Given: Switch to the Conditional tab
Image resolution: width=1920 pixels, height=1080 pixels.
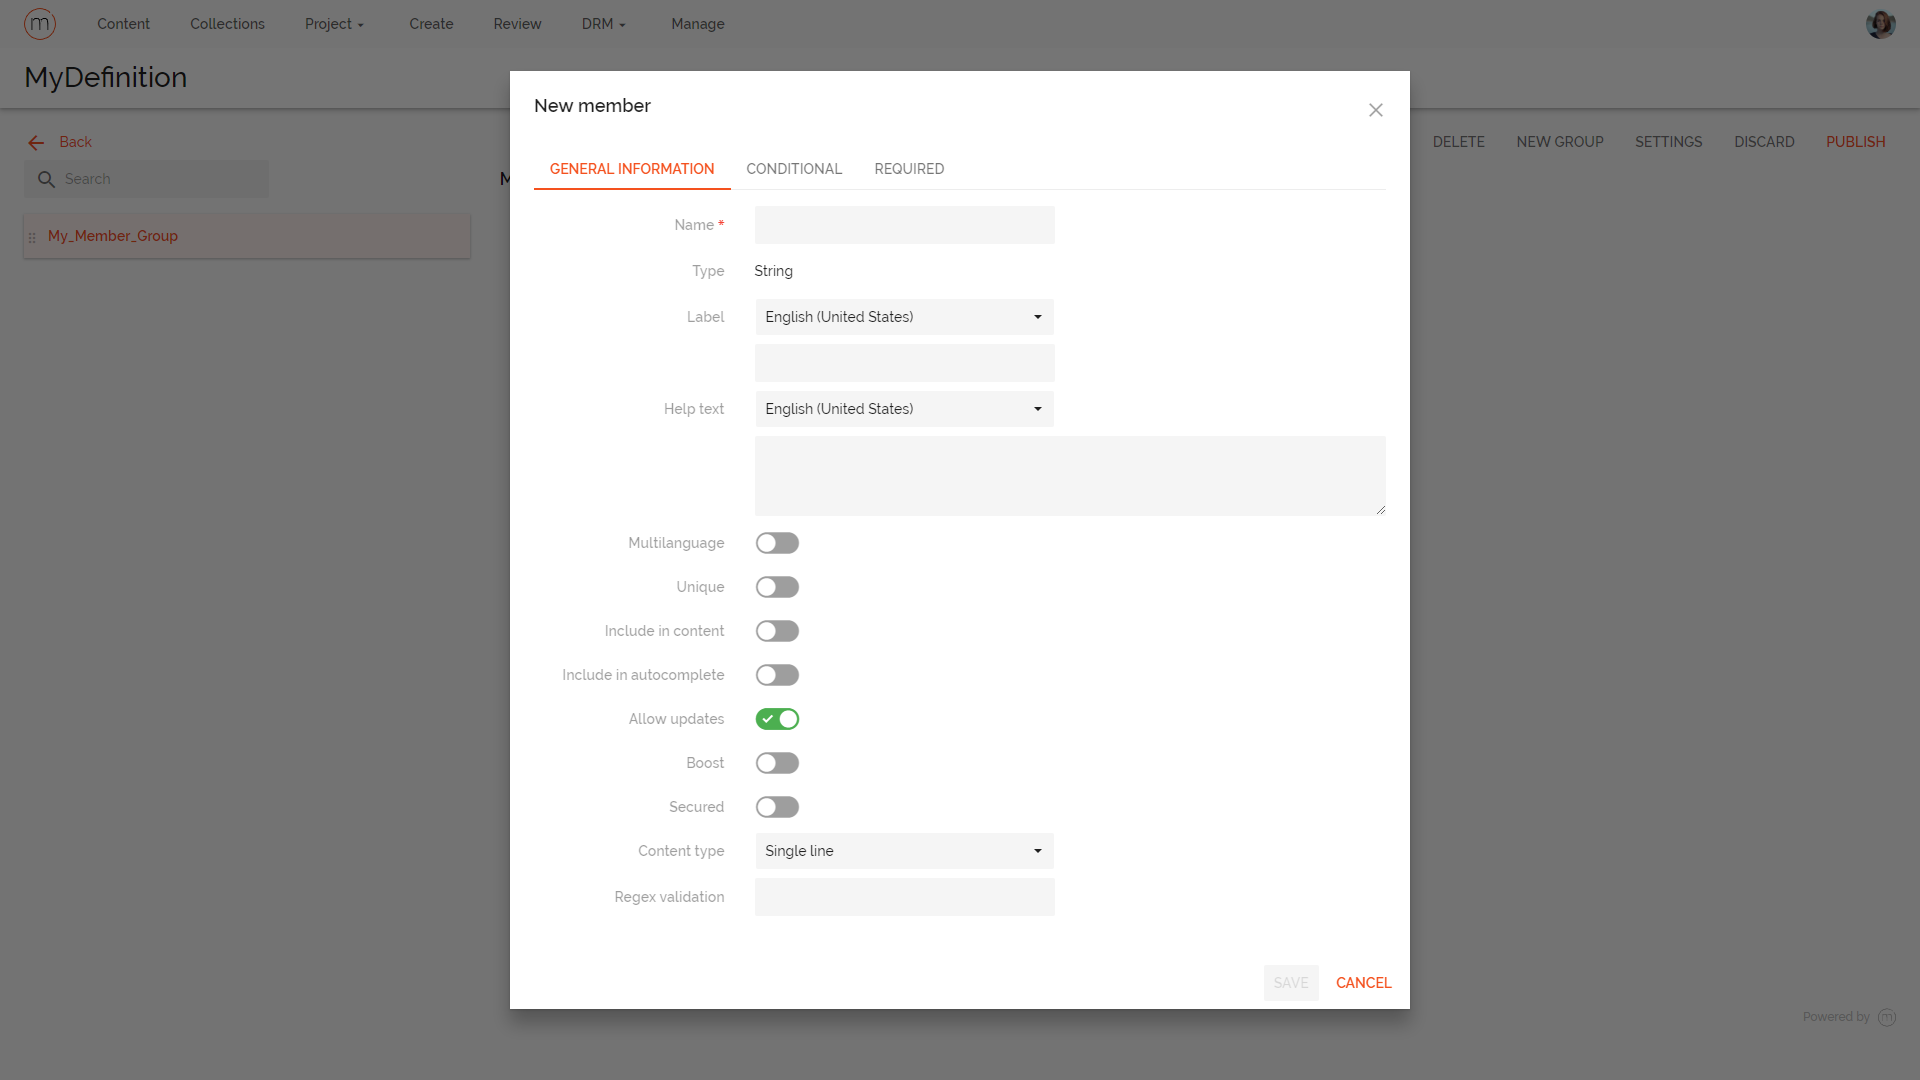Looking at the screenshot, I should pyautogui.click(x=794, y=169).
